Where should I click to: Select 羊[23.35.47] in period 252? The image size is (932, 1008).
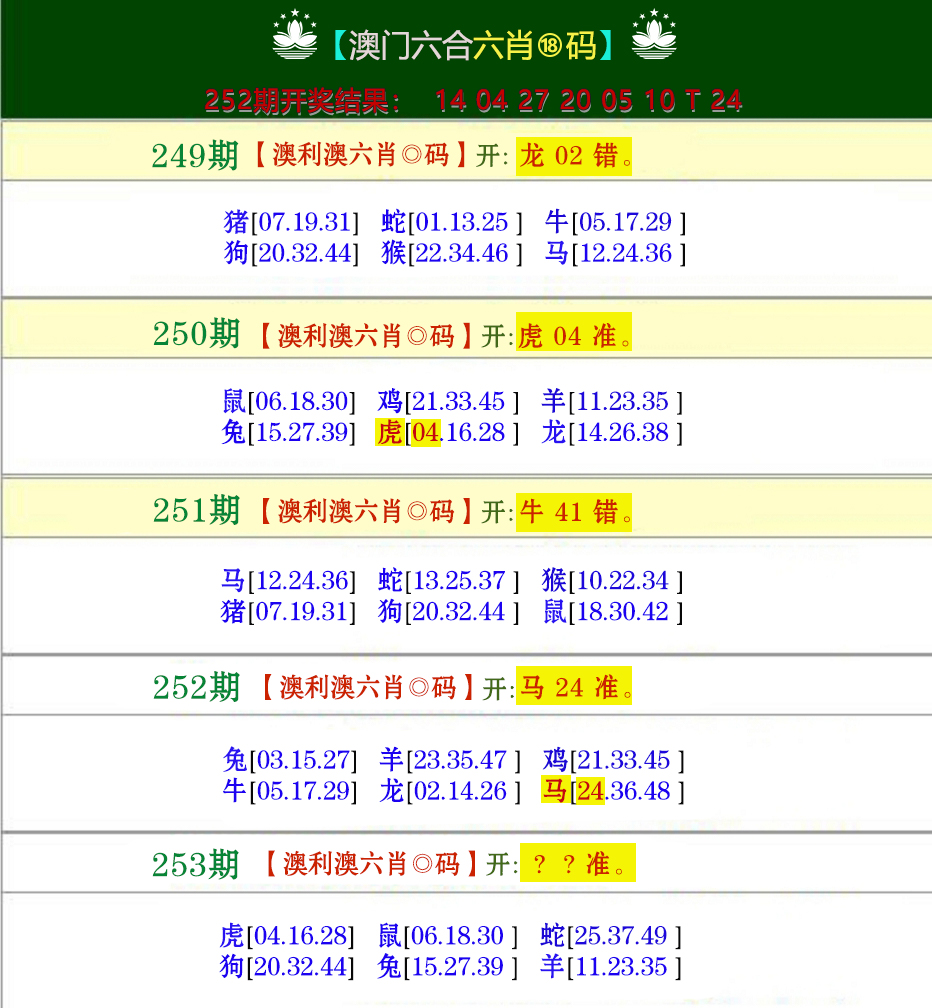[x=449, y=760]
